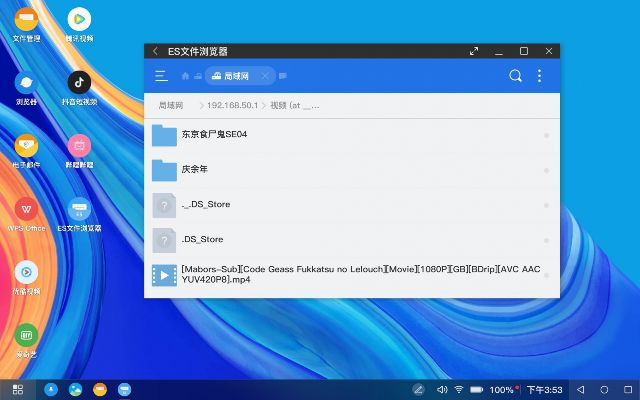Open the three-dot more options menu
The height and width of the screenshot is (400, 640).
click(540, 76)
